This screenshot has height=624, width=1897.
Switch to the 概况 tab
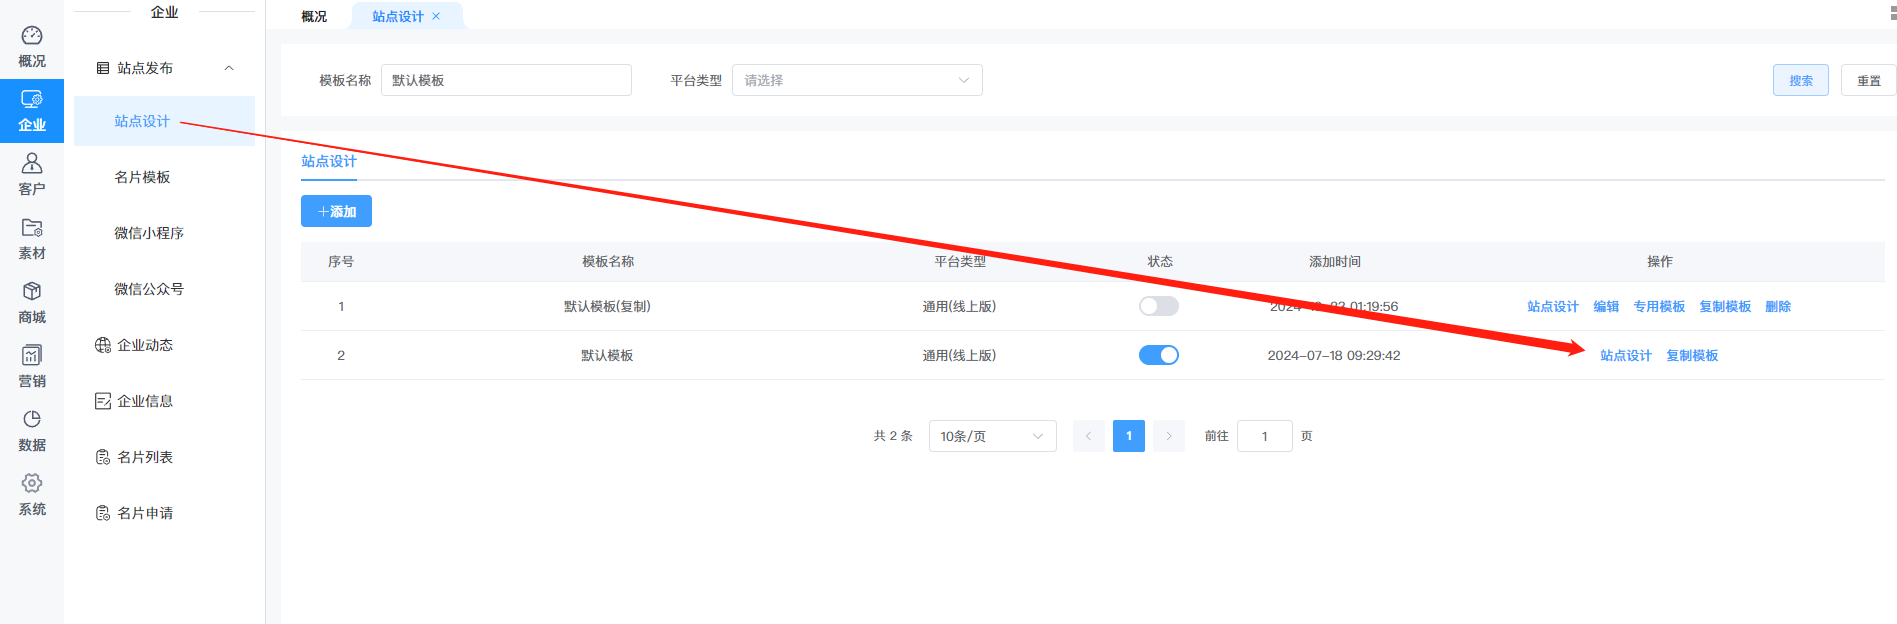pos(314,16)
